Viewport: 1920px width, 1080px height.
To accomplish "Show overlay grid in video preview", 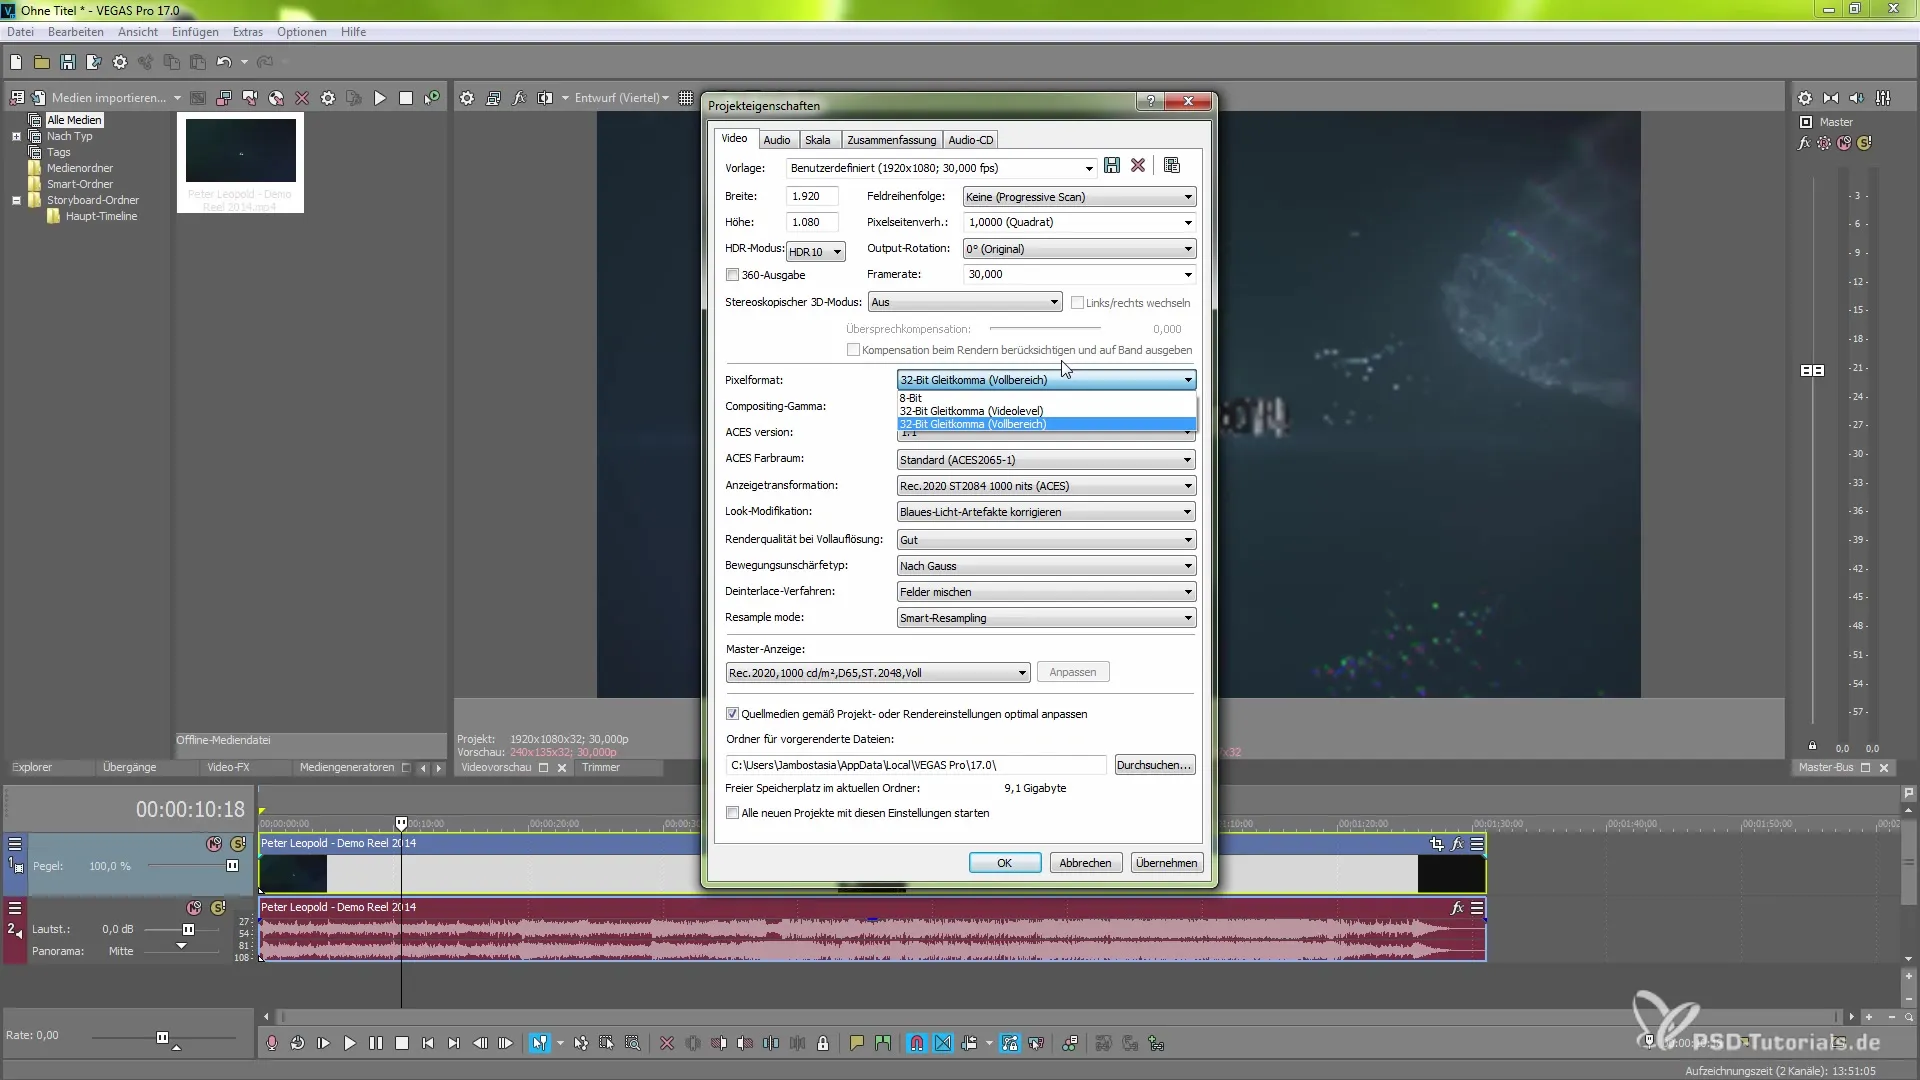I will [x=686, y=98].
